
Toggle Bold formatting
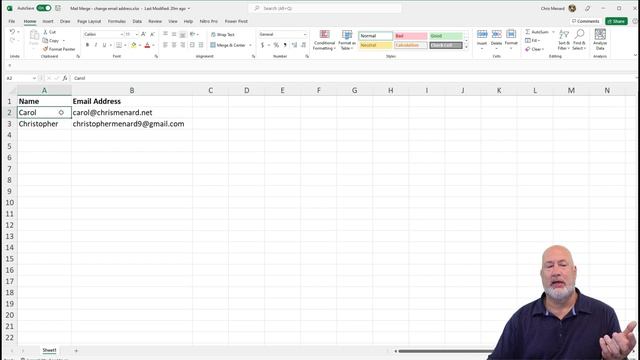coord(87,45)
